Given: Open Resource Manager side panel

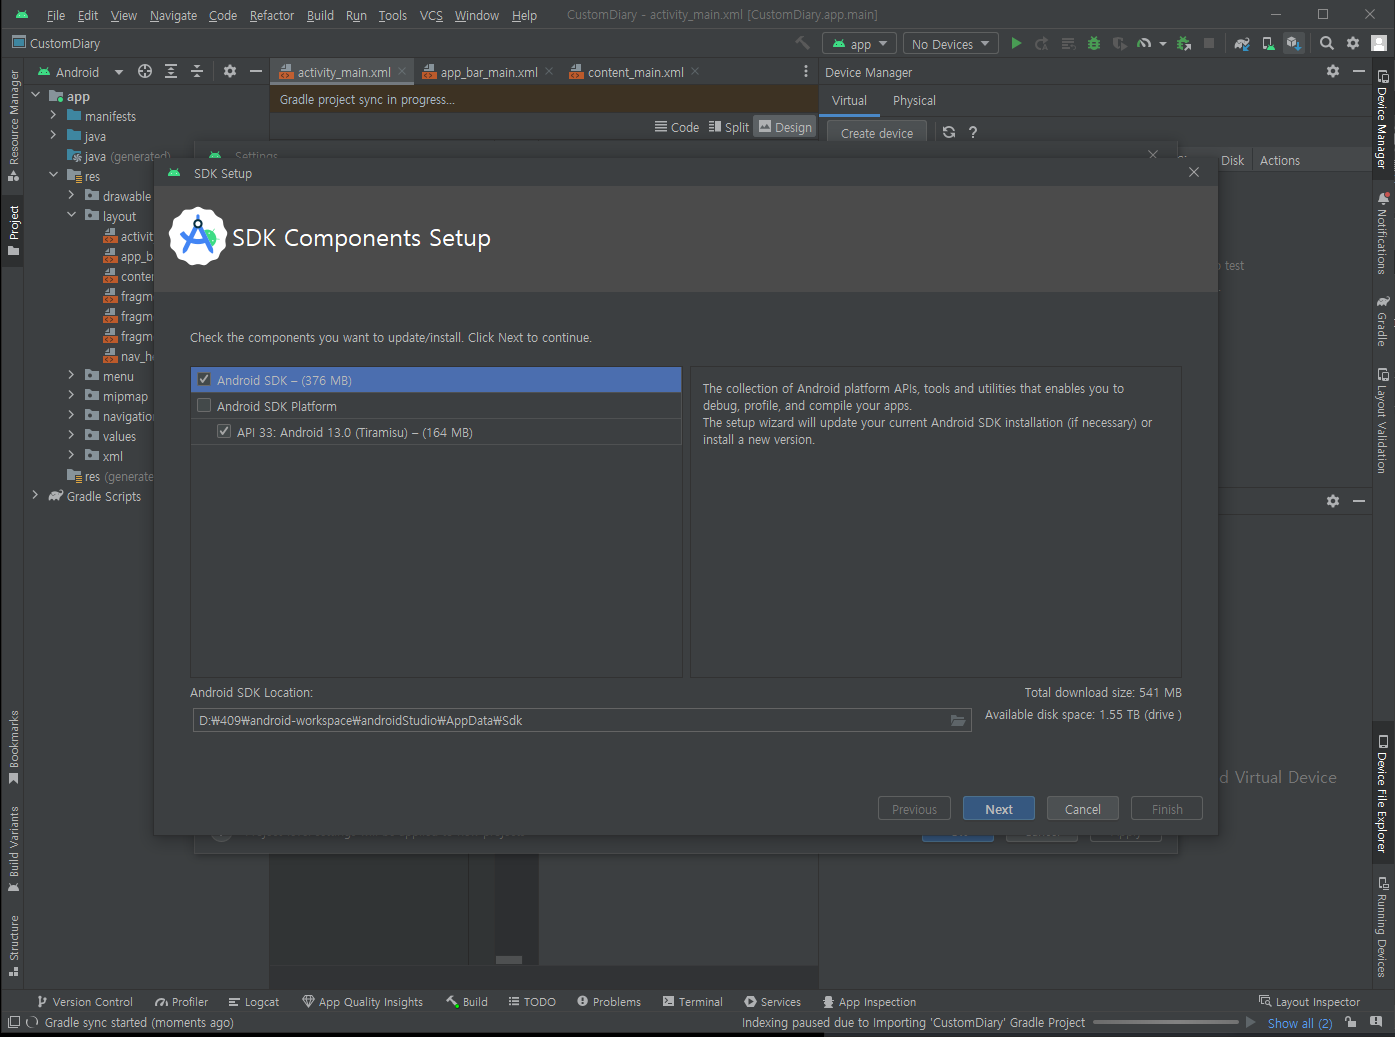Looking at the screenshot, I should 14,125.
